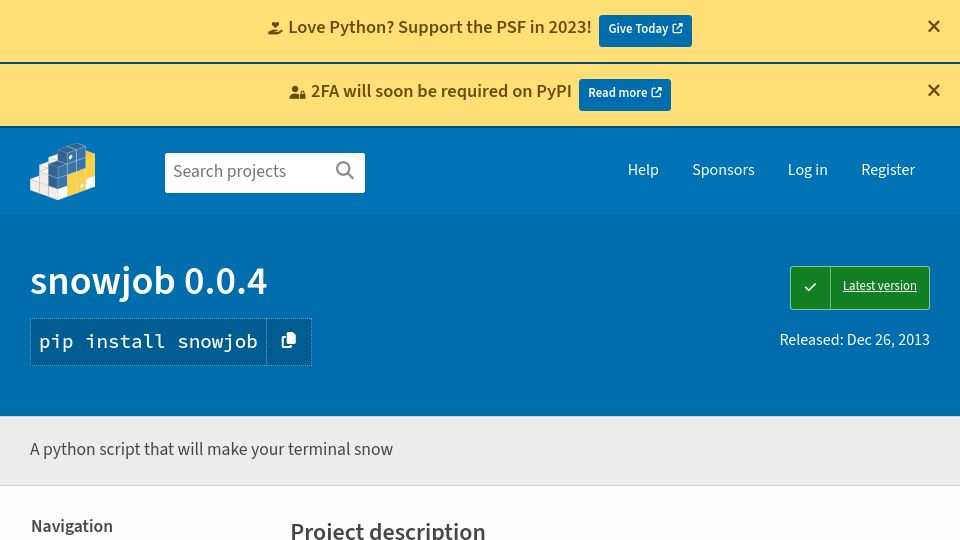The height and width of the screenshot is (540, 960).
Task: Dismiss the 2FA required banner
Action: point(934,91)
